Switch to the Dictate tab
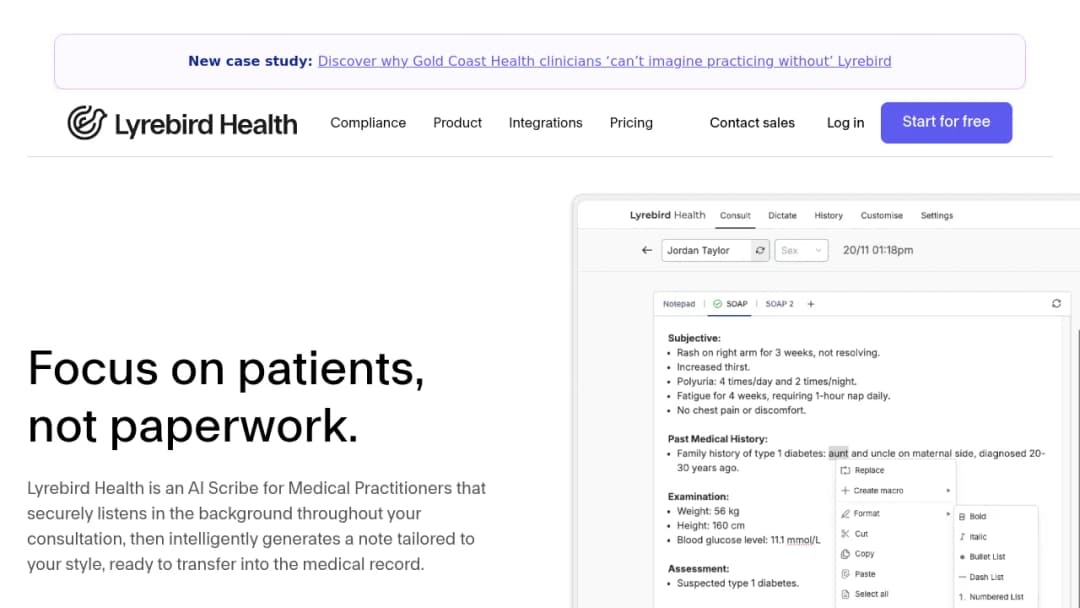 point(782,216)
